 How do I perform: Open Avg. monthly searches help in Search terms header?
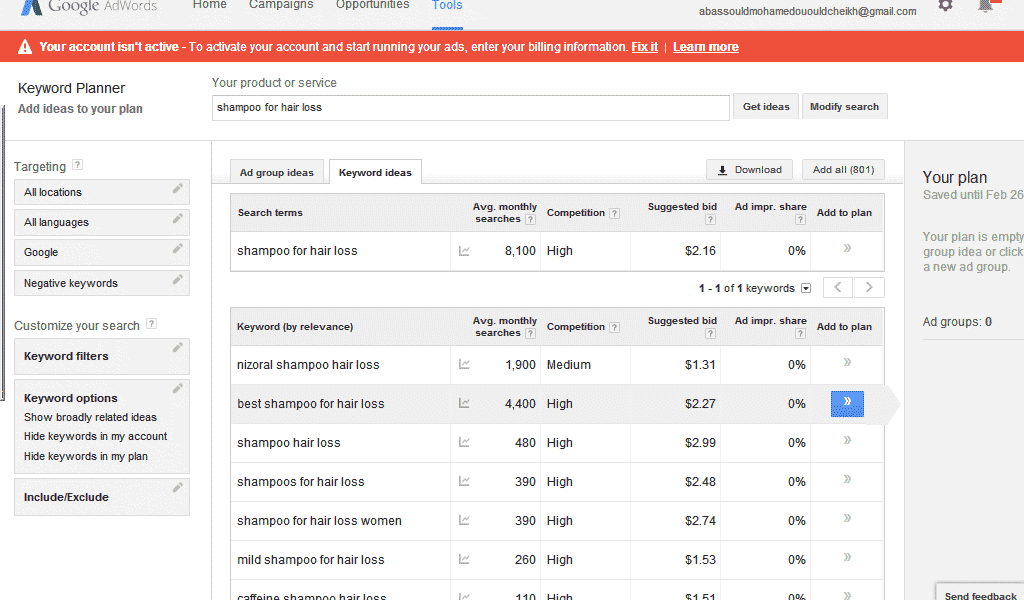(x=530, y=219)
